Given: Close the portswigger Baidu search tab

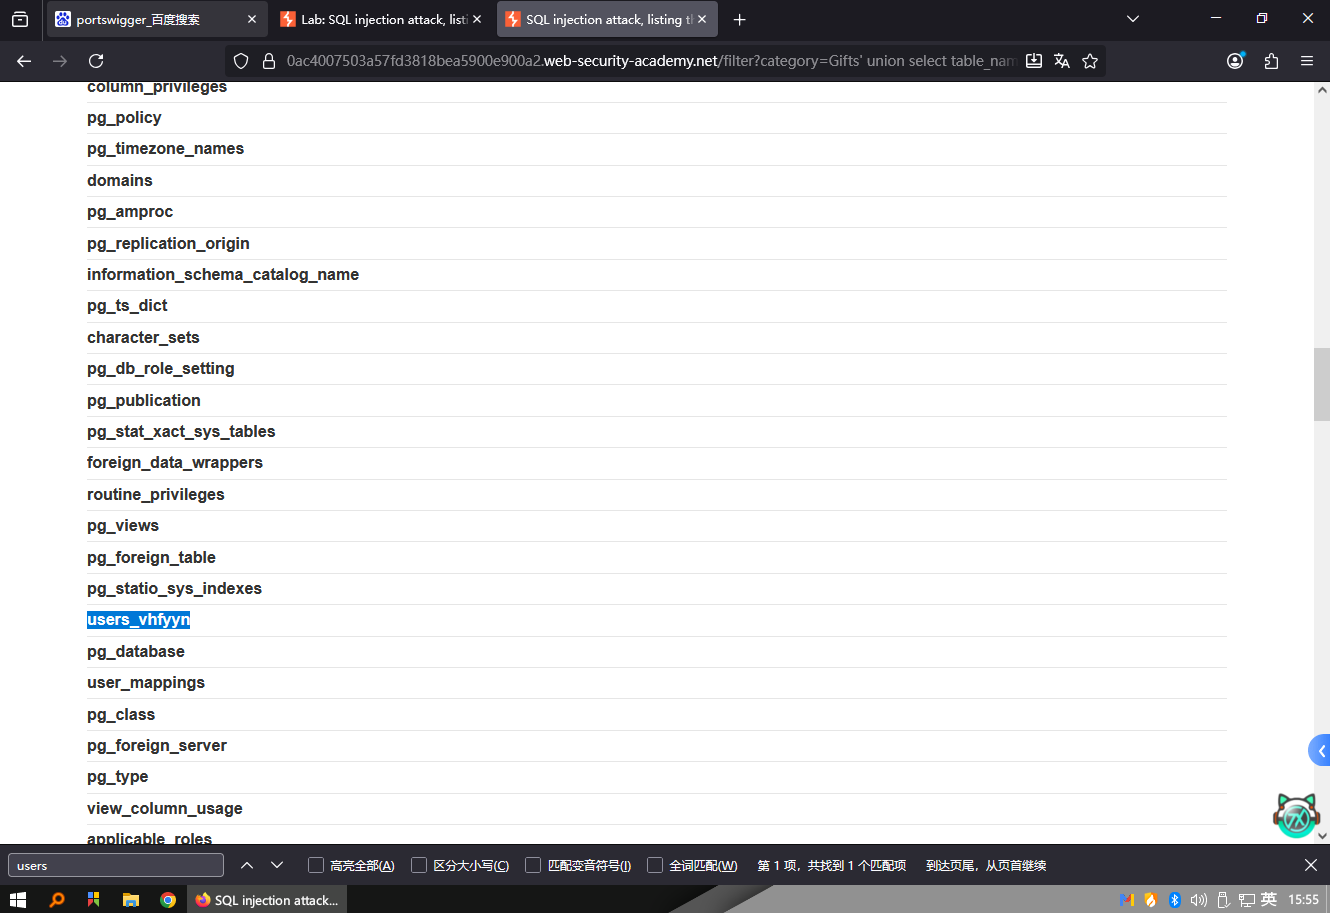Looking at the screenshot, I should click(x=252, y=19).
